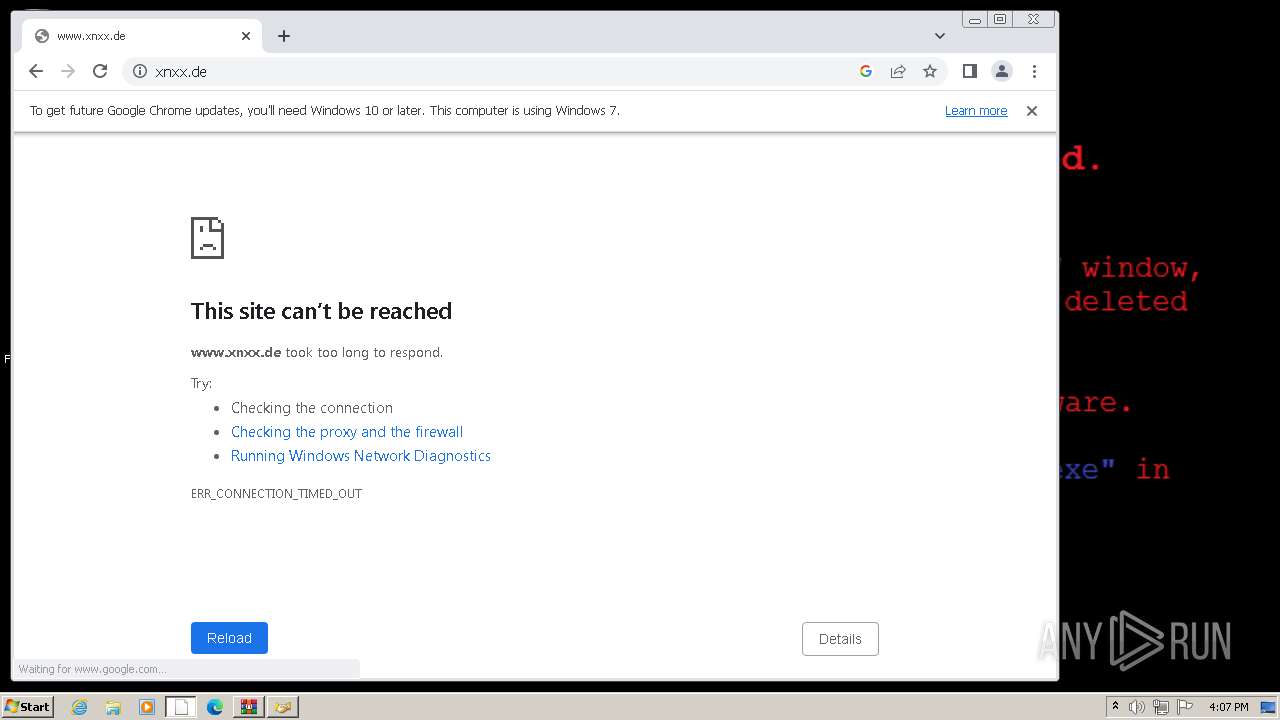The width and height of the screenshot is (1280, 720).
Task: Open the profile avatar menu
Action: click(1001, 71)
